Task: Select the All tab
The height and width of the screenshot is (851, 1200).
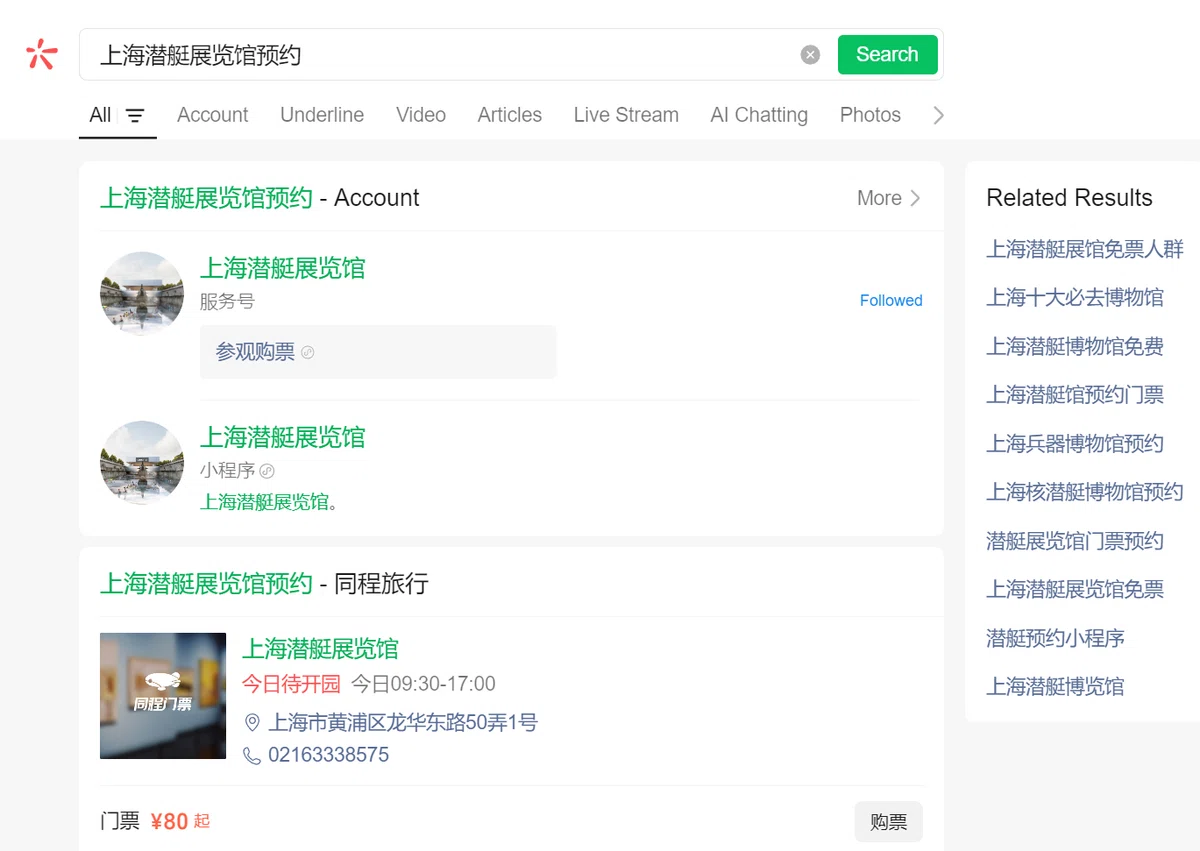Action: [100, 115]
